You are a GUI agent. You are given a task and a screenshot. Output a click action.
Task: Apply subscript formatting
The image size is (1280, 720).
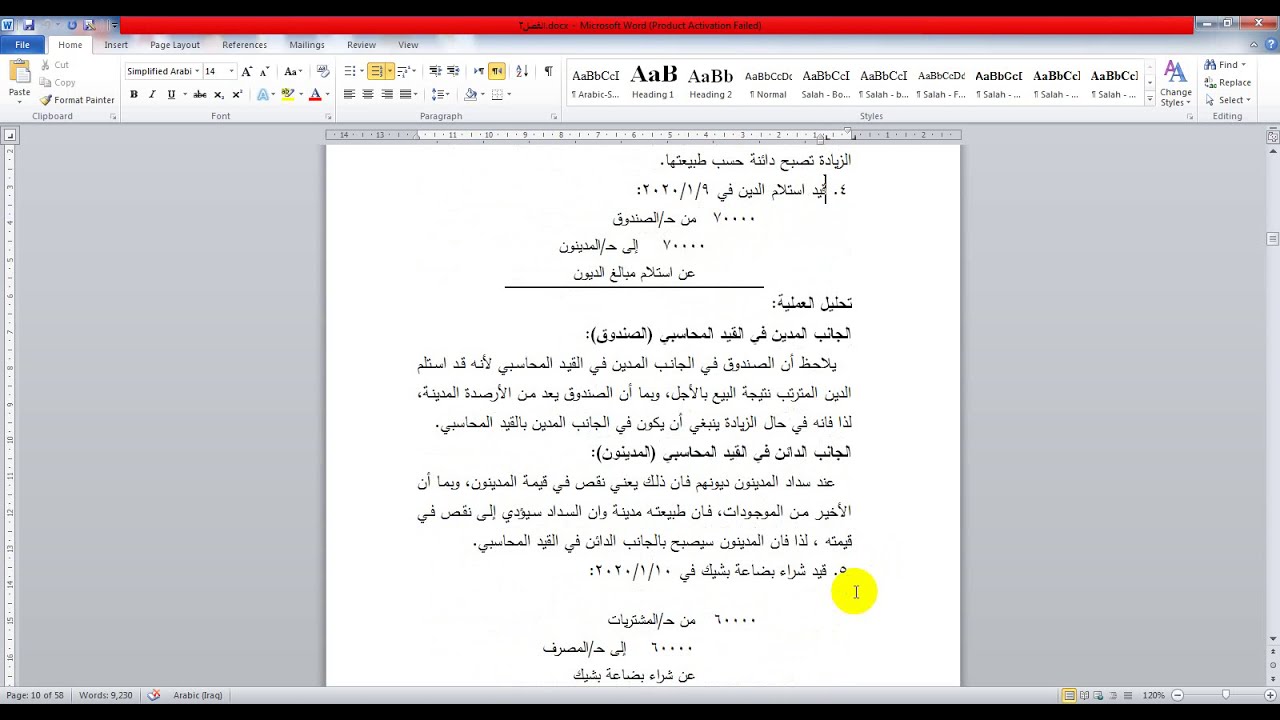point(218,95)
